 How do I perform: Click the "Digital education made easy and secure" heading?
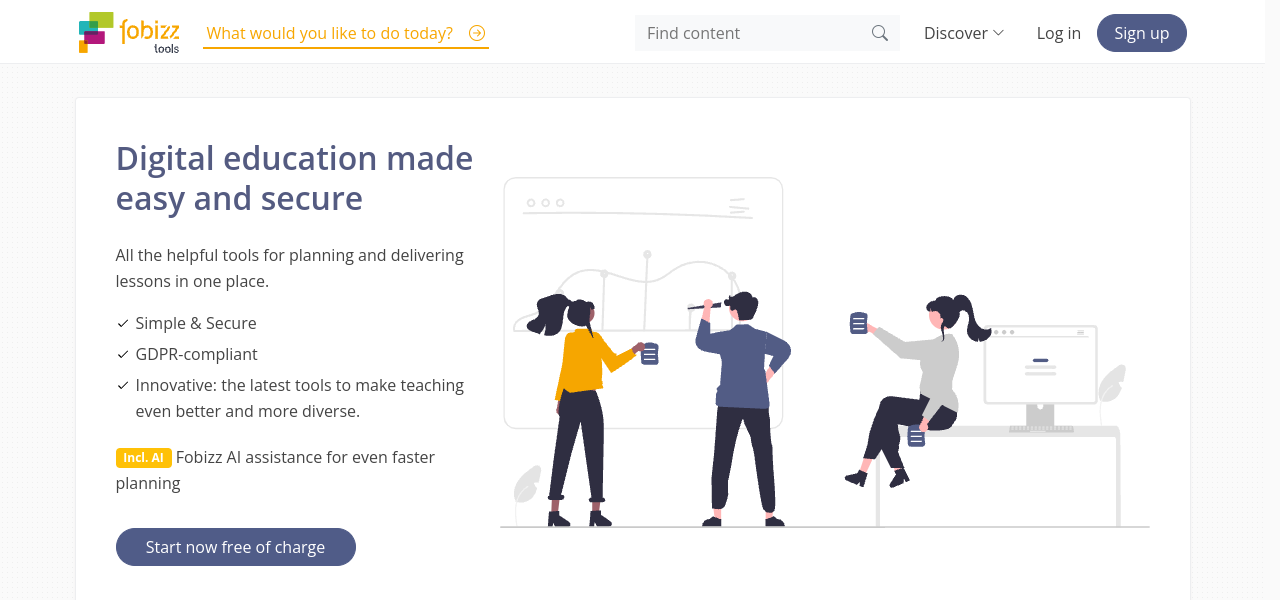294,178
